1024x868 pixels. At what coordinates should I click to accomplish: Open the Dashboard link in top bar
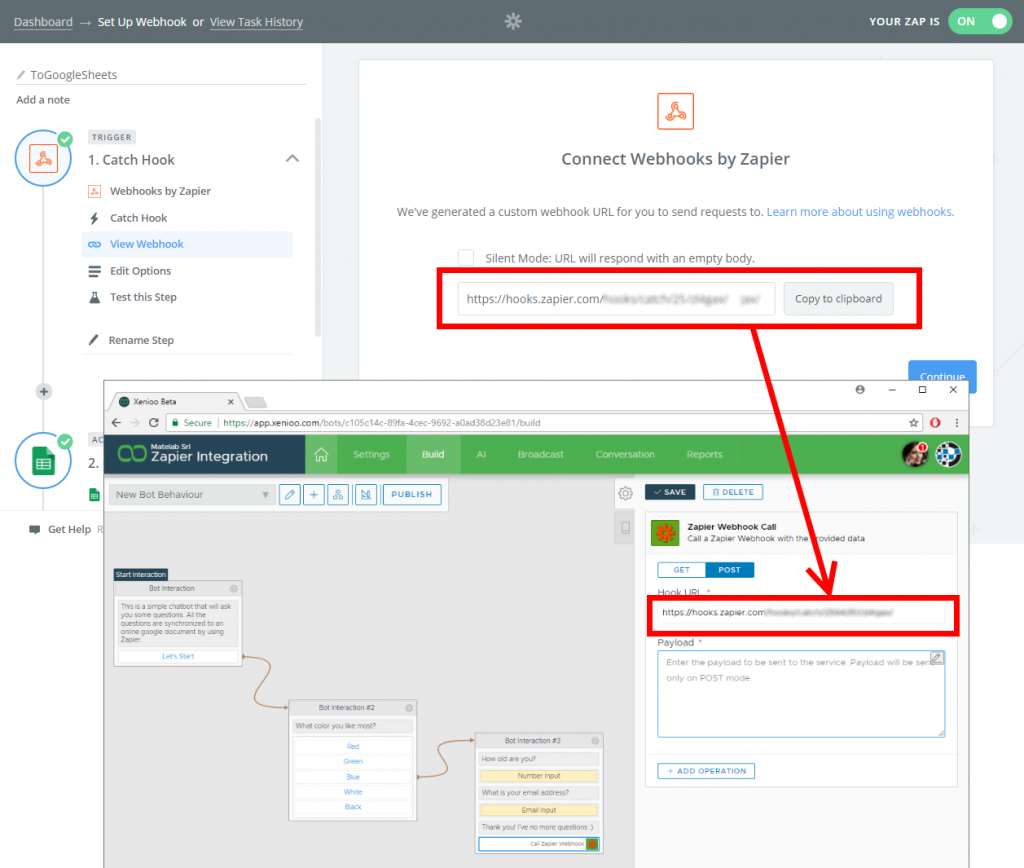click(x=43, y=22)
